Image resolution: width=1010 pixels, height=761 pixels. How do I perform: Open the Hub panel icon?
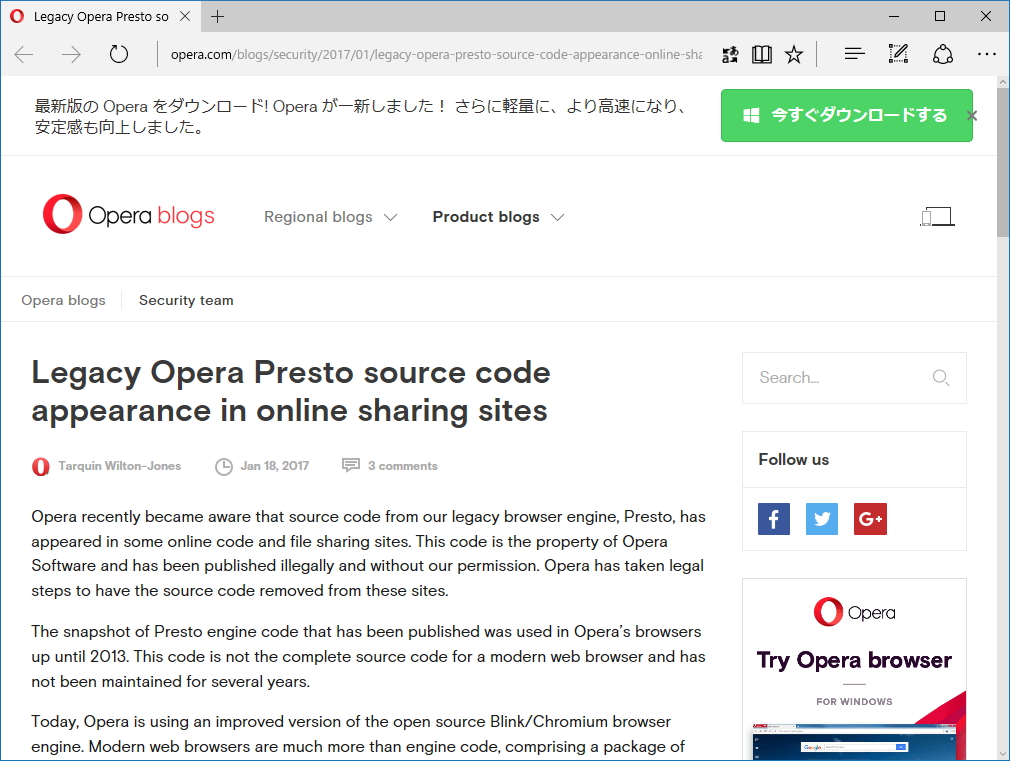853,54
